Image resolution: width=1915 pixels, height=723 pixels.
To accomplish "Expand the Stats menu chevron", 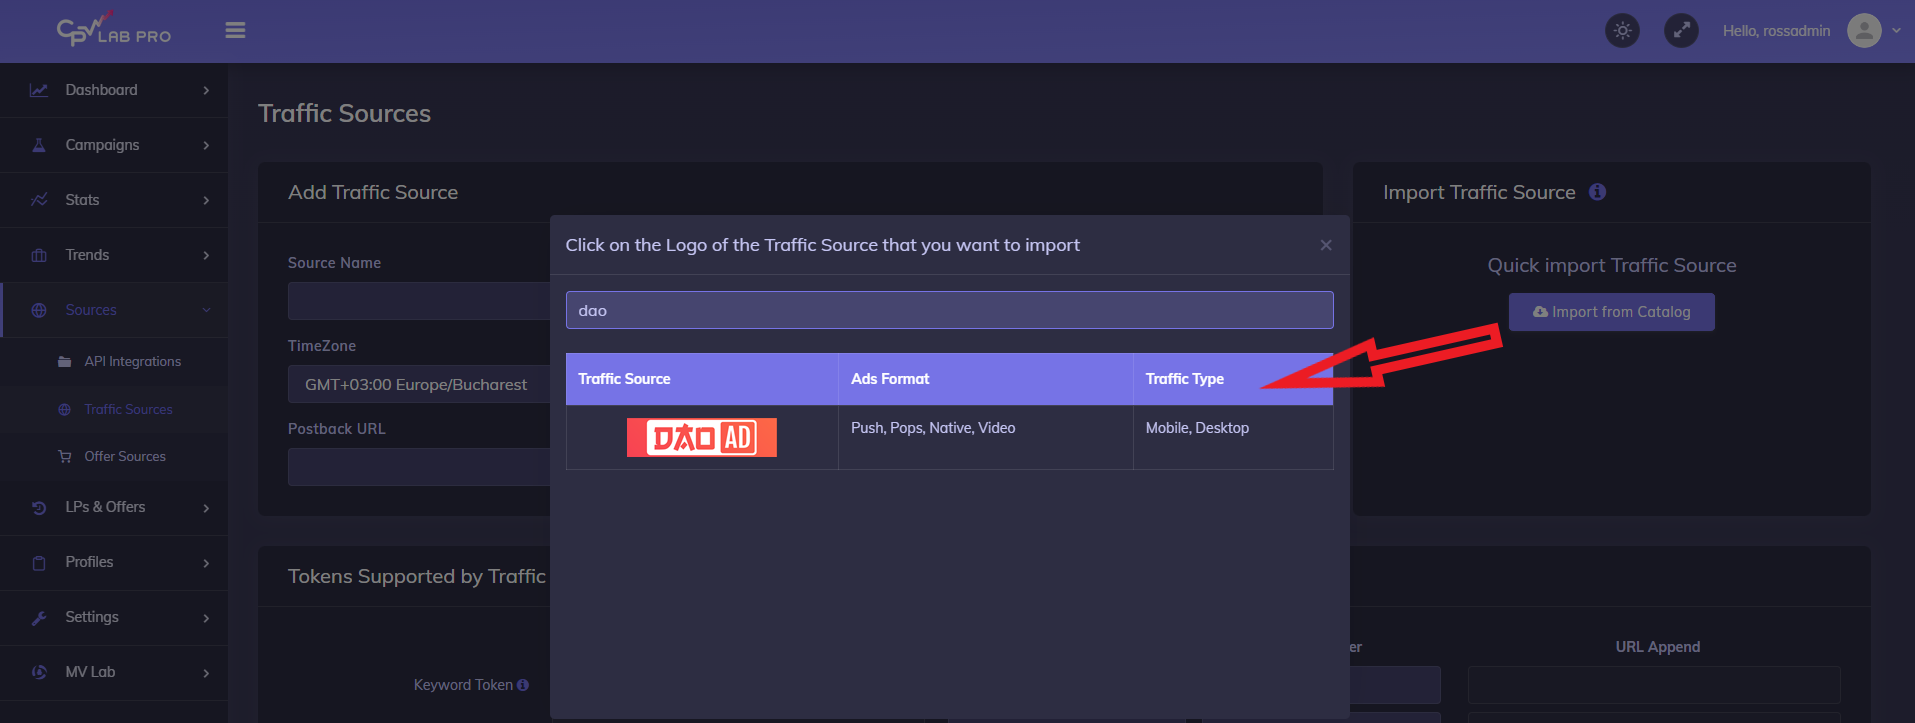I will (x=206, y=200).
